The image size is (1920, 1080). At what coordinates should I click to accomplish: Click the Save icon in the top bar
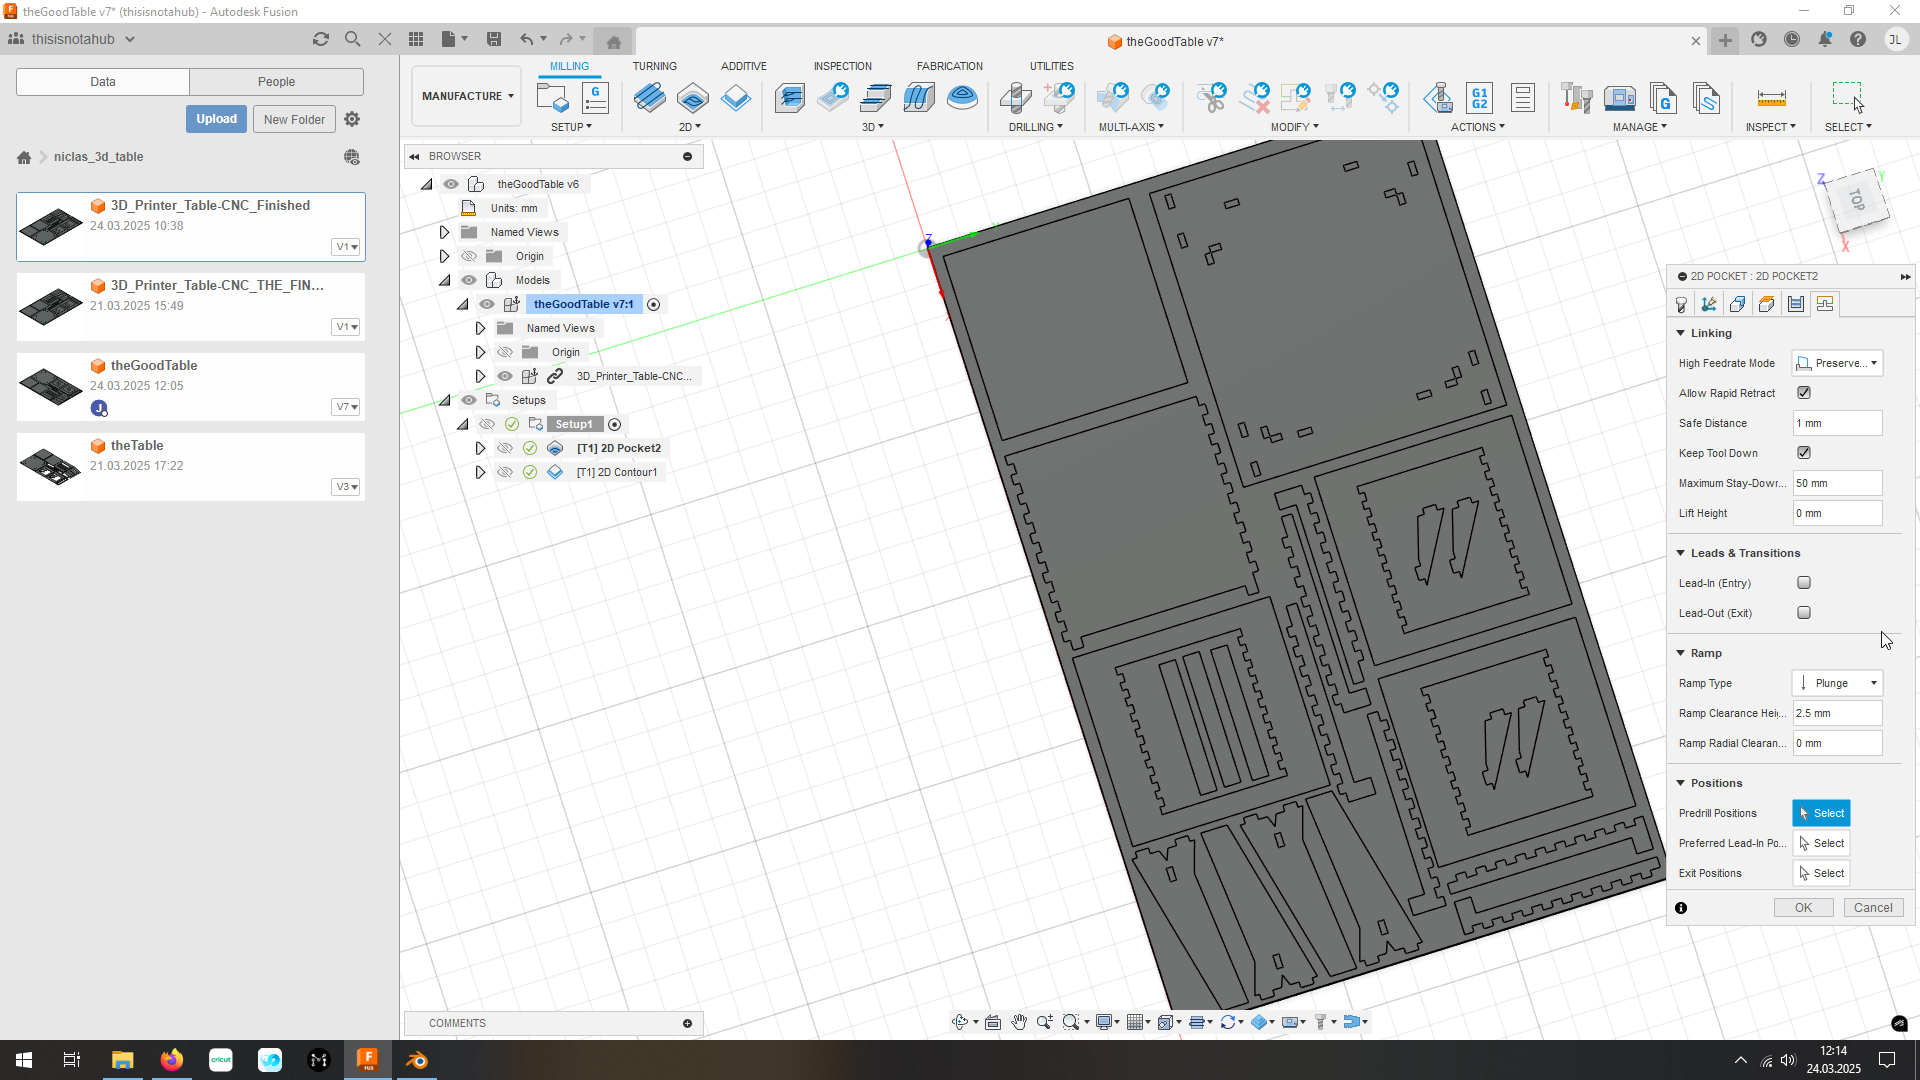(x=494, y=39)
